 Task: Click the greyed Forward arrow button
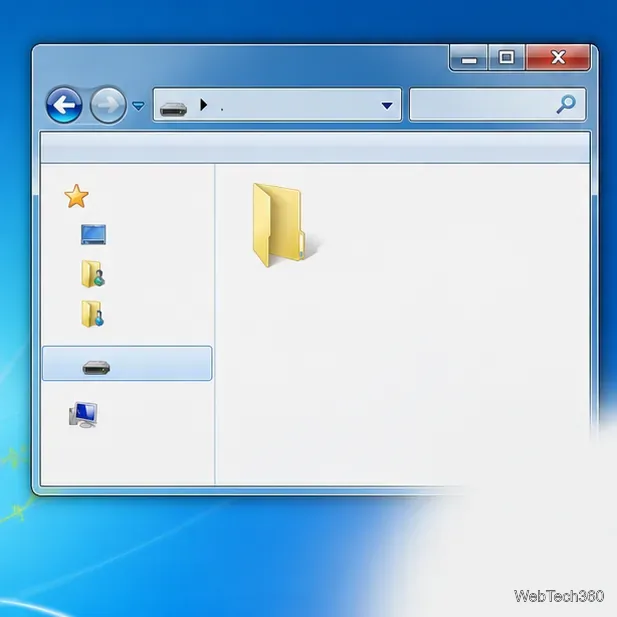[x=108, y=105]
